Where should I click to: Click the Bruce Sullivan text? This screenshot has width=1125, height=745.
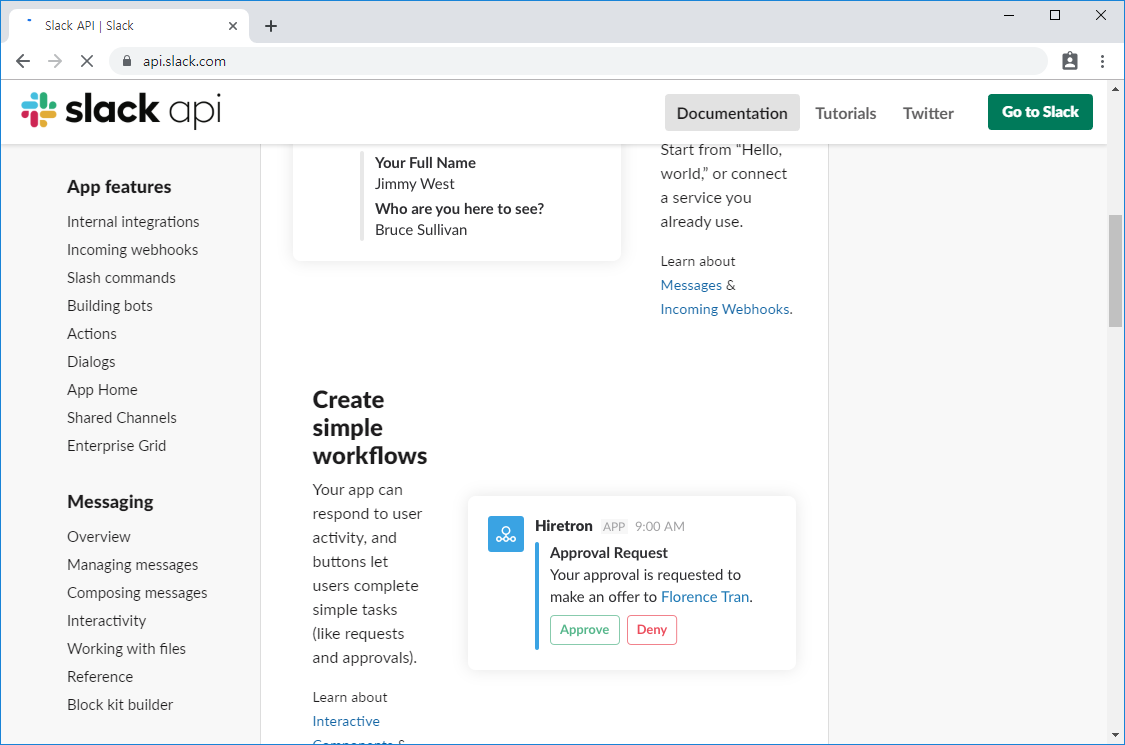click(x=420, y=230)
